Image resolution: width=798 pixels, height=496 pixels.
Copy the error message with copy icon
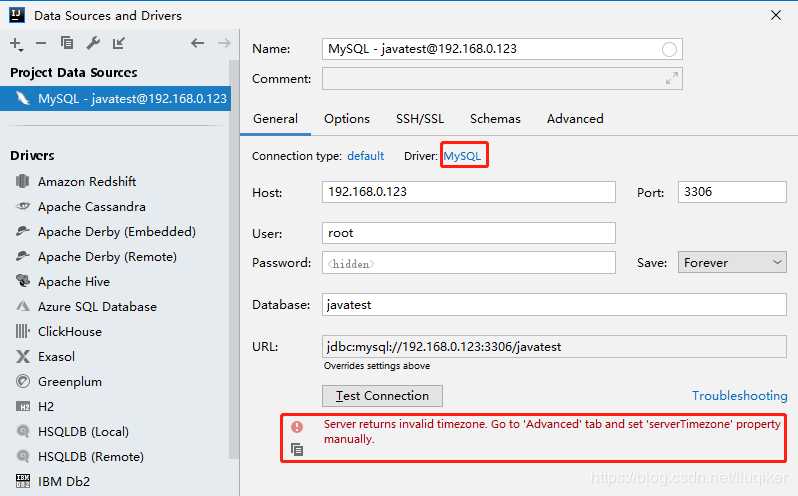(297, 450)
